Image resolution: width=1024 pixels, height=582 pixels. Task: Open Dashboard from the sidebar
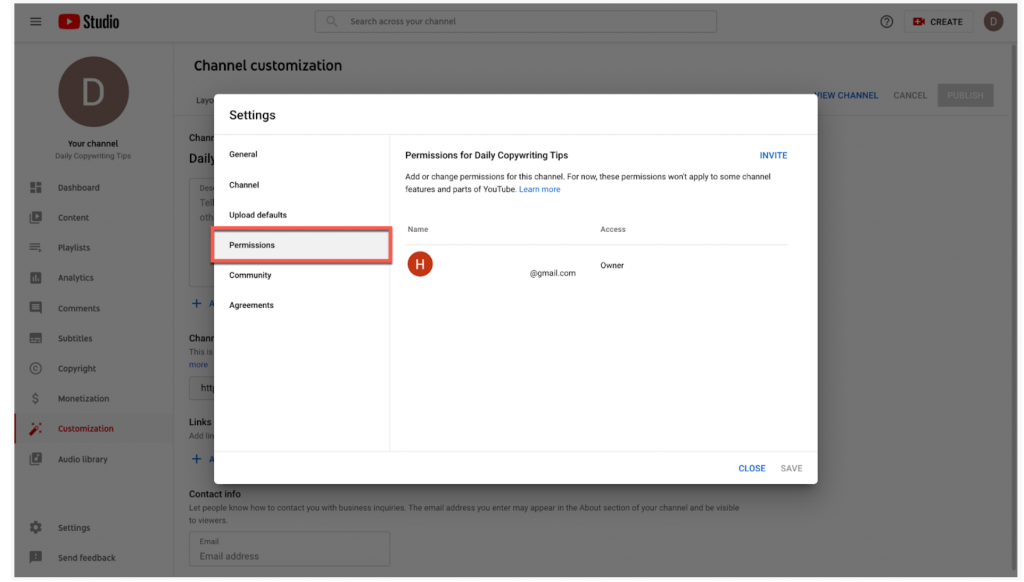[x=78, y=187]
